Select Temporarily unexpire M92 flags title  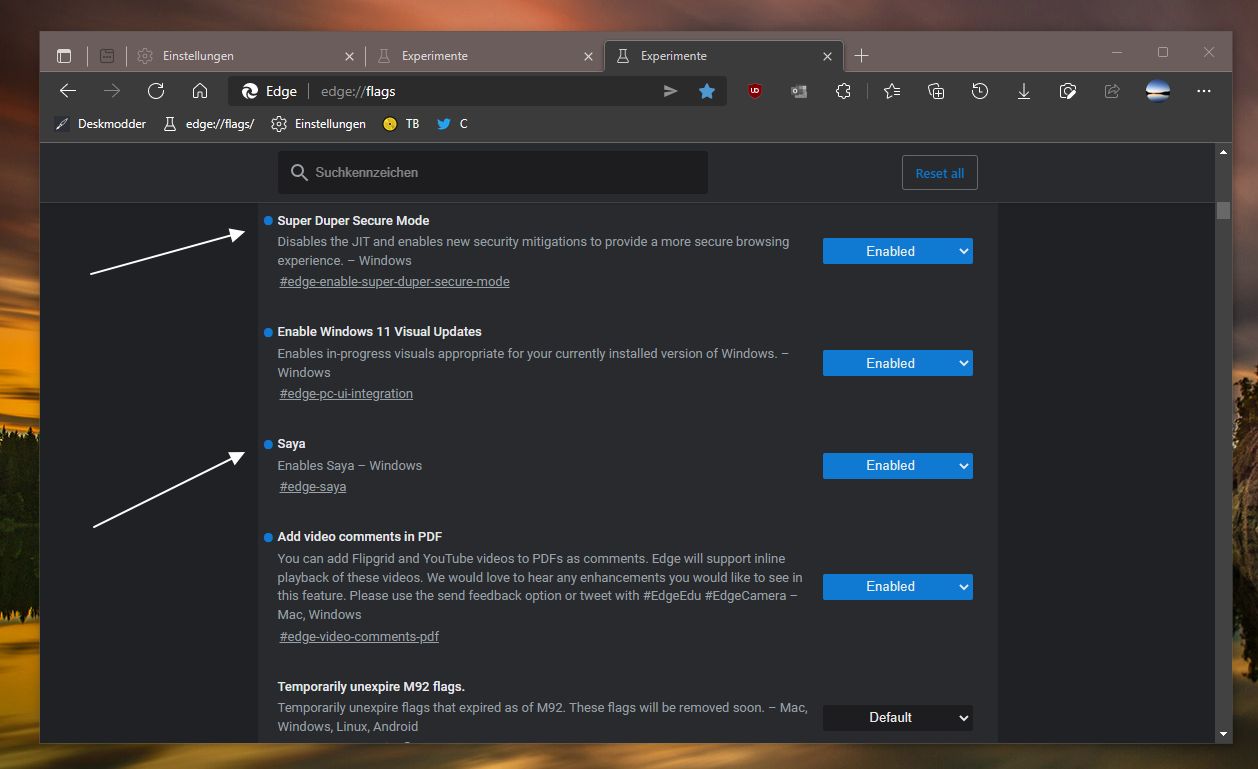coord(371,686)
